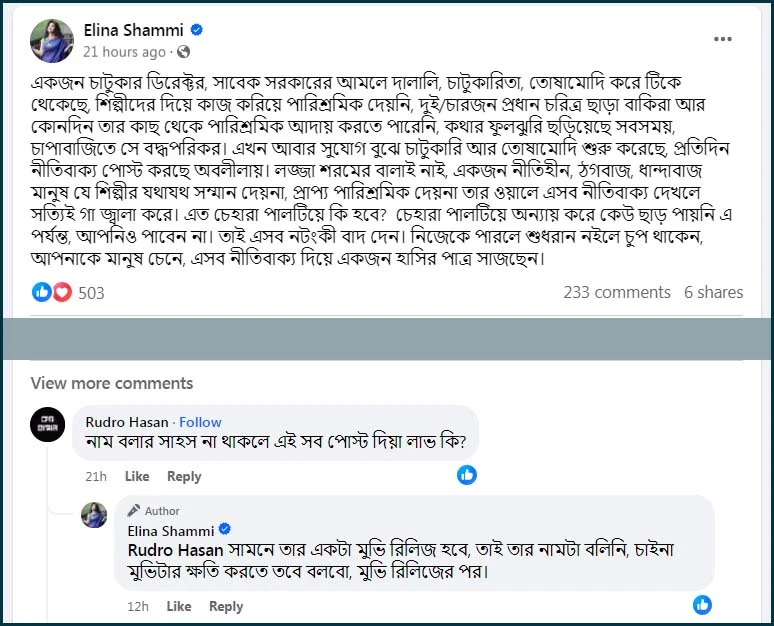Click the 503 reactions count
This screenshot has width=774, height=626.
point(91,293)
